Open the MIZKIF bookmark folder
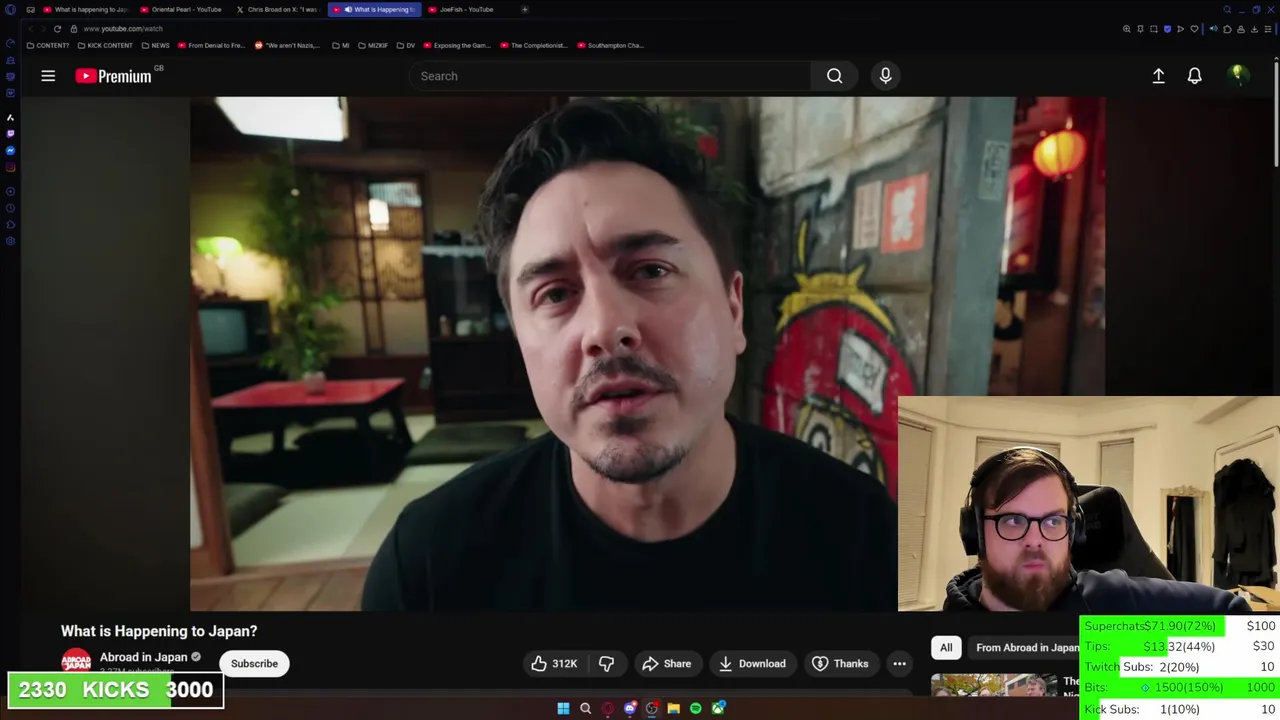This screenshot has width=1280, height=720. (372, 45)
